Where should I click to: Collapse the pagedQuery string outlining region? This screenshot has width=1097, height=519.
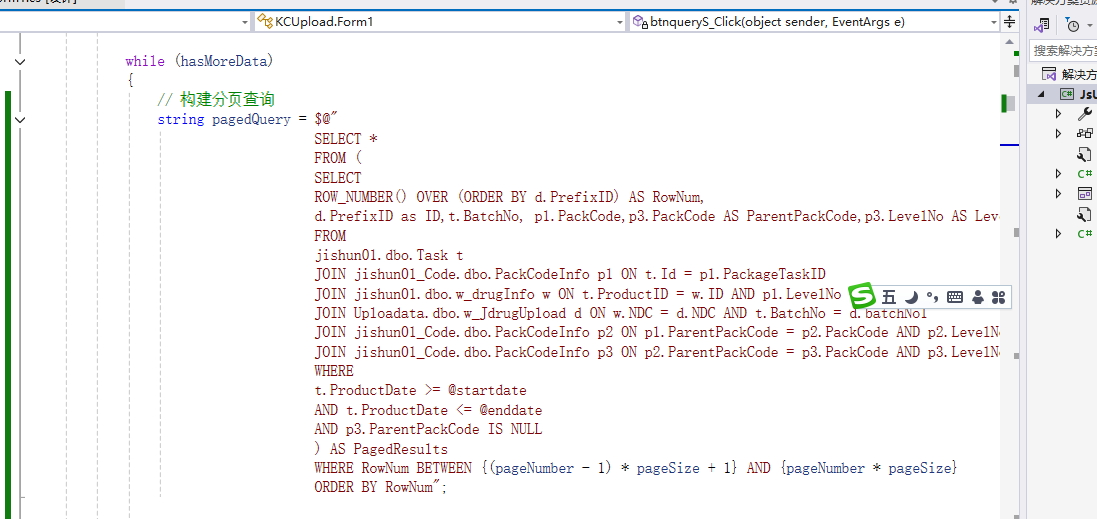tap(20, 120)
